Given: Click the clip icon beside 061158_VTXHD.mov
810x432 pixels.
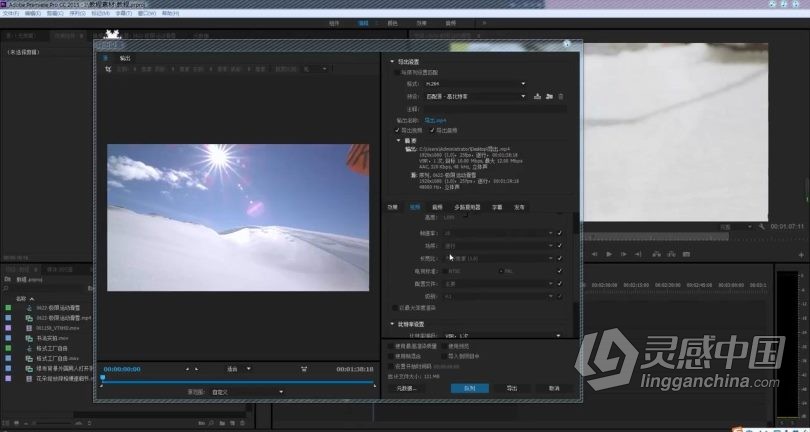Looking at the screenshot, I should [29, 328].
